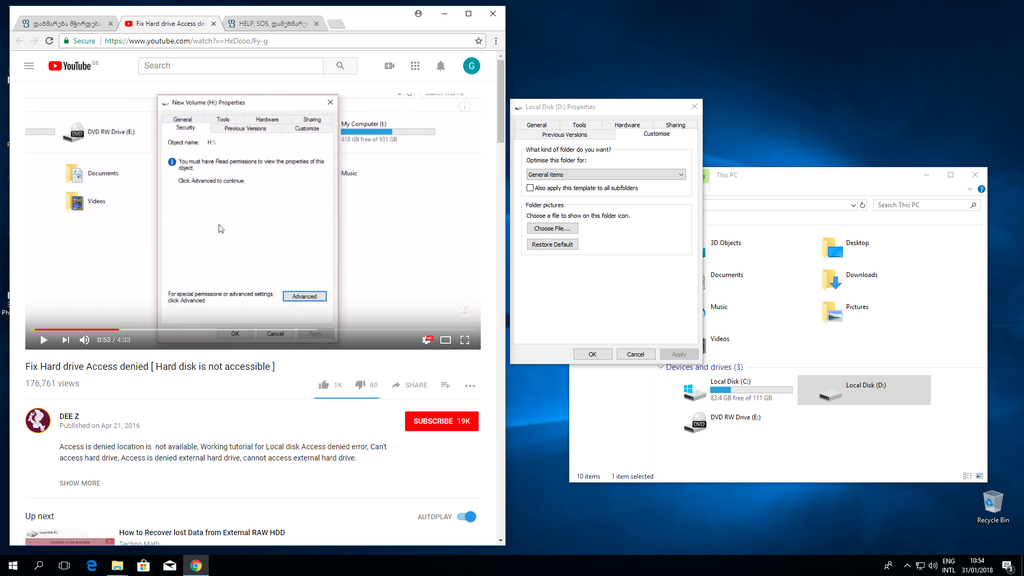Image resolution: width=1024 pixels, height=576 pixels.
Task: Click the 'Search This PC' field
Action: click(926, 205)
